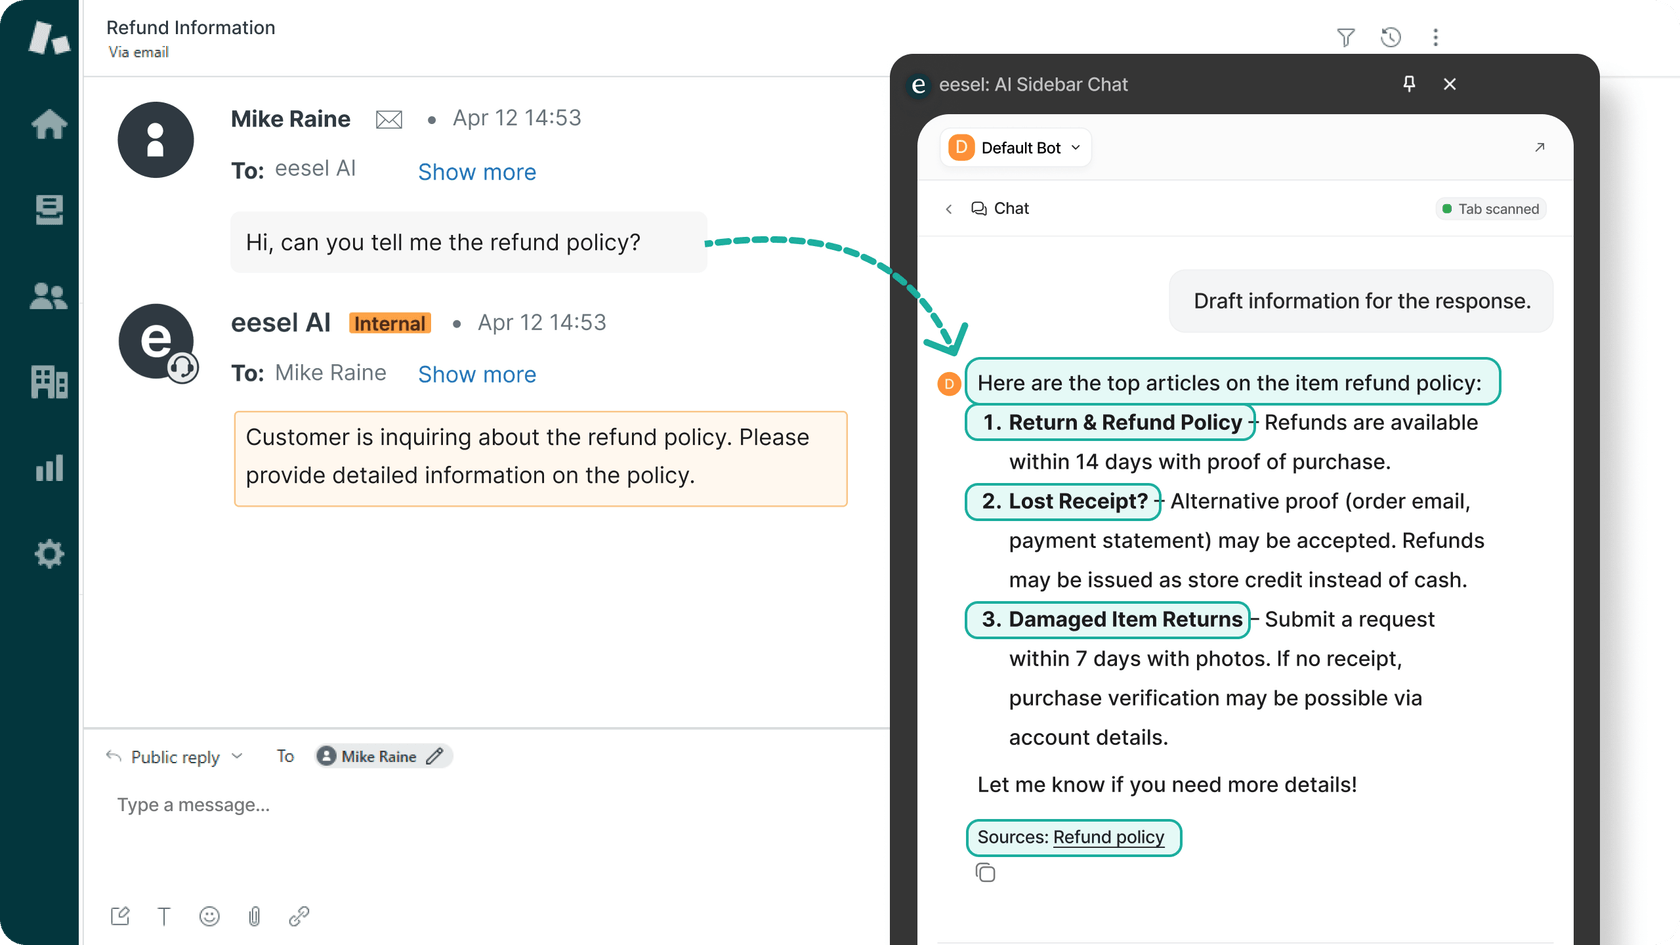The height and width of the screenshot is (945, 1680).
Task: Open the Public reply dropdown
Action: pyautogui.click(x=175, y=756)
